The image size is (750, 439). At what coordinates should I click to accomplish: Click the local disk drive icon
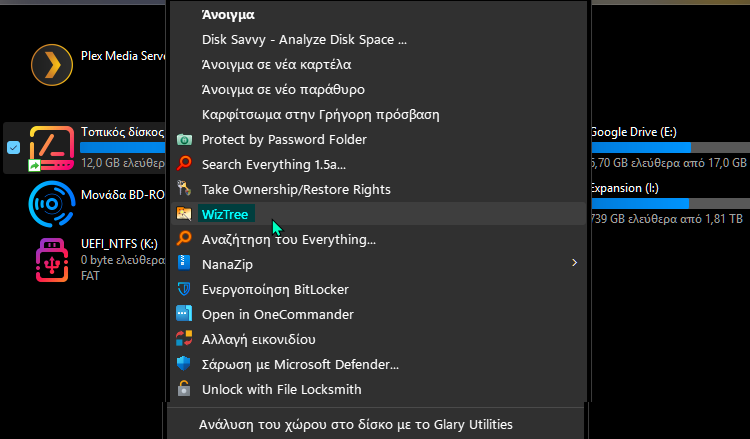47,148
